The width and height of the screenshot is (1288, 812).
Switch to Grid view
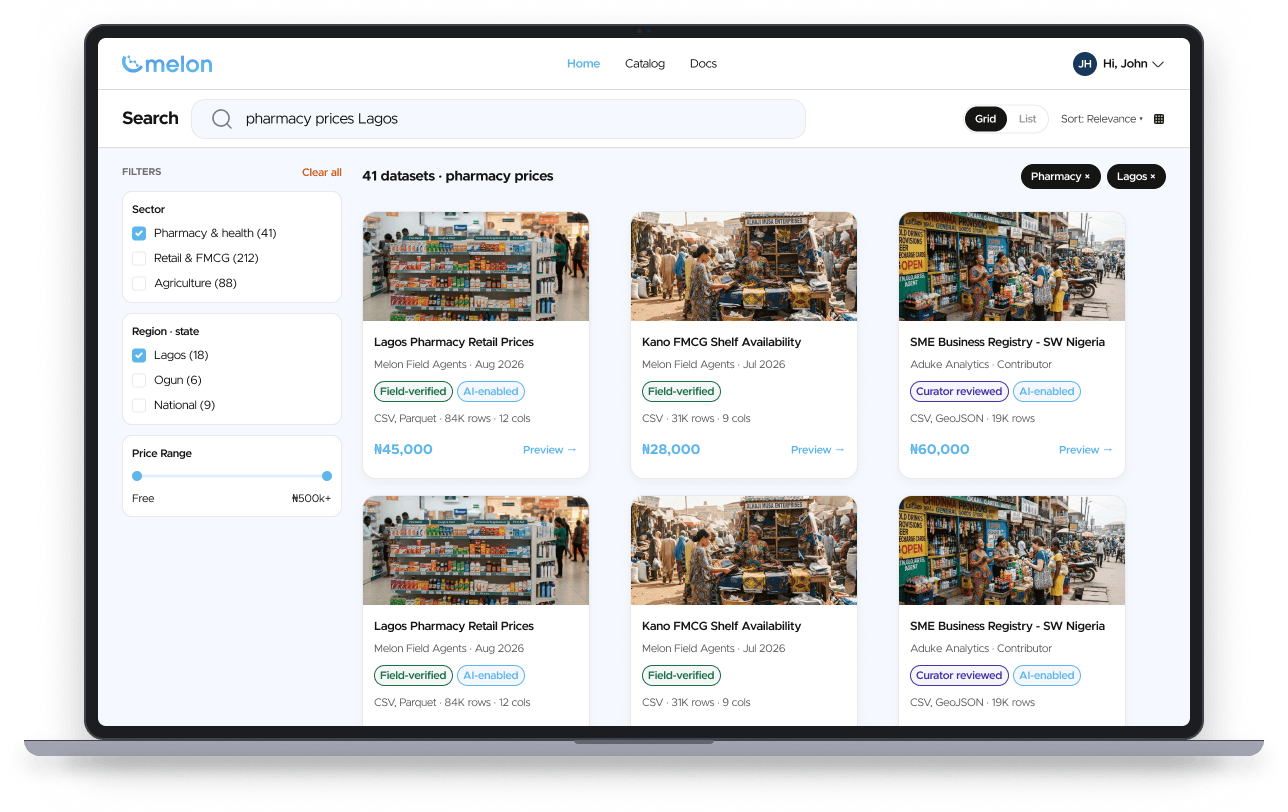tap(986, 119)
